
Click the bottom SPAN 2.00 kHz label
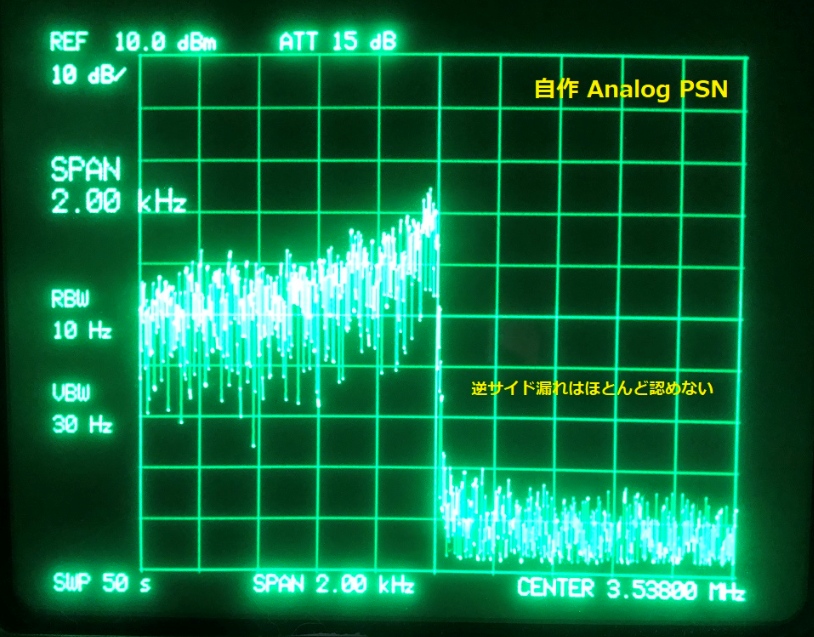(x=333, y=585)
